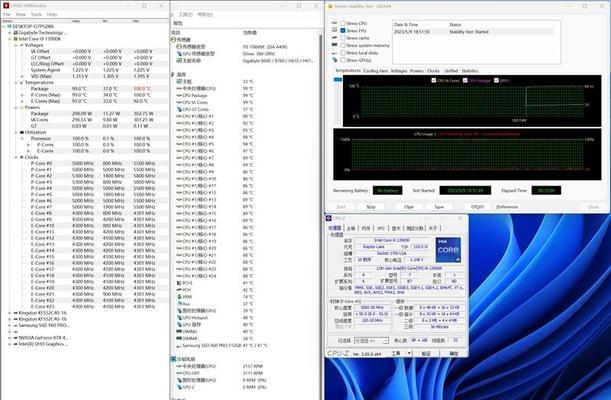Toggle the CPU IA Cores graph checkbox

(434, 81)
